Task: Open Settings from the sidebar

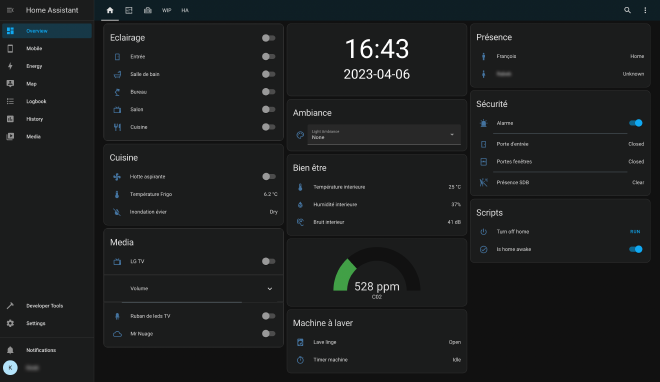Action: [x=47, y=323]
